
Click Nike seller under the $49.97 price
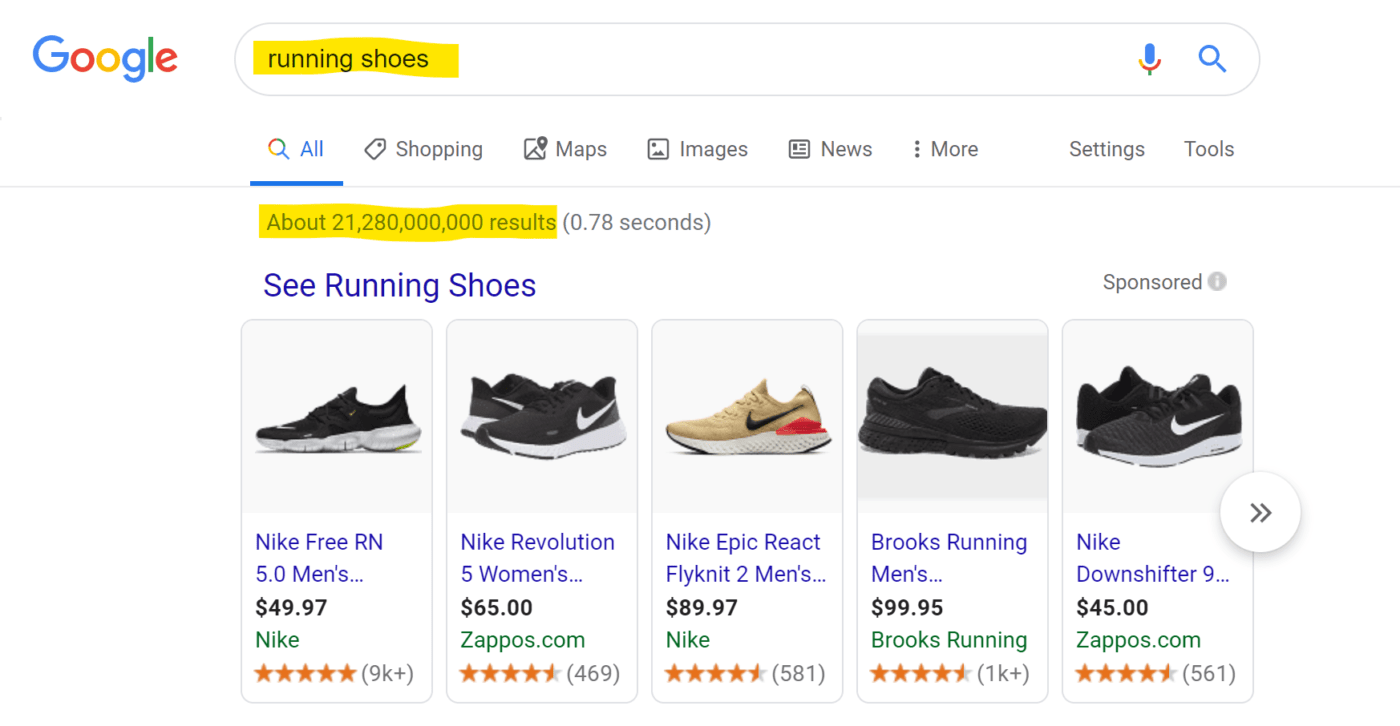tap(277, 640)
